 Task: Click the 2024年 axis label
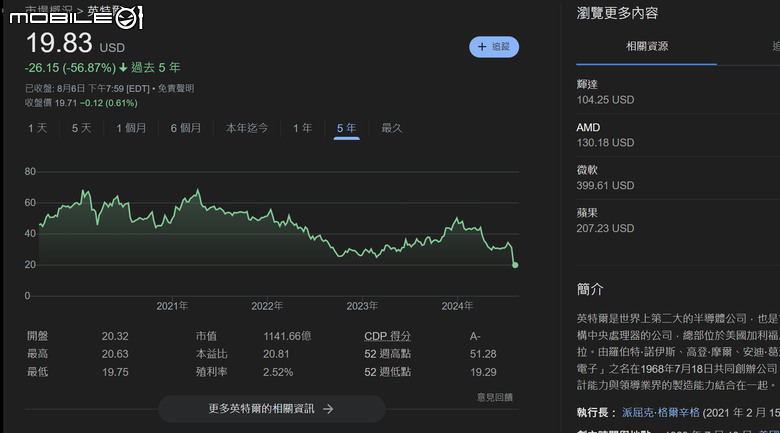click(x=457, y=306)
